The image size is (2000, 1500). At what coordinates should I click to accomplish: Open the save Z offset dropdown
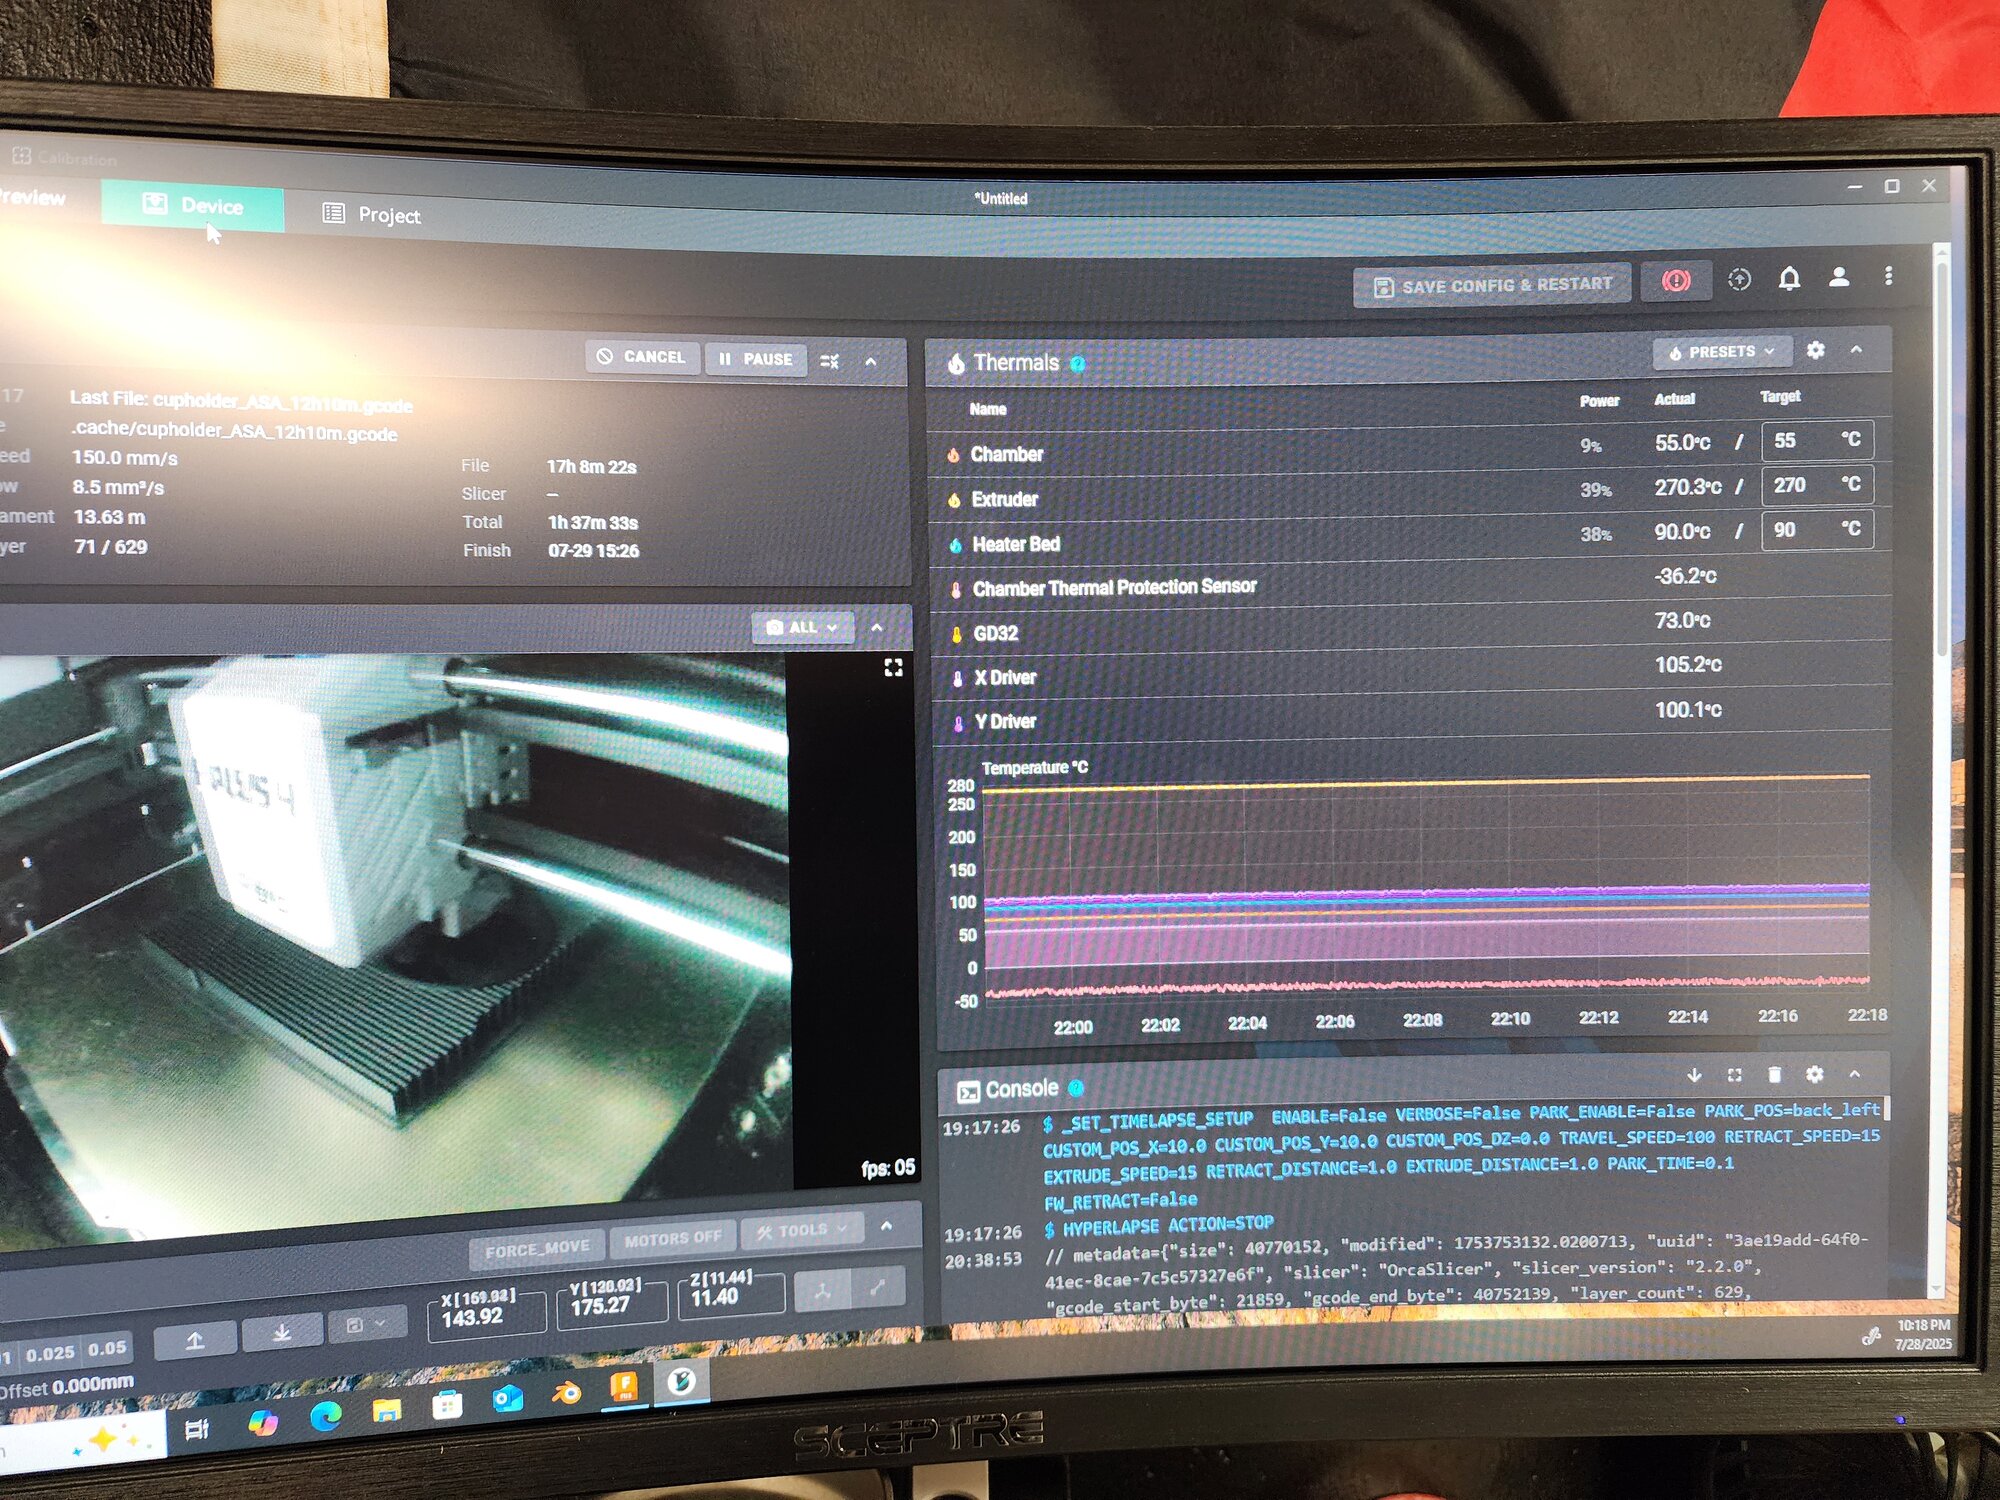pyautogui.click(x=366, y=1325)
